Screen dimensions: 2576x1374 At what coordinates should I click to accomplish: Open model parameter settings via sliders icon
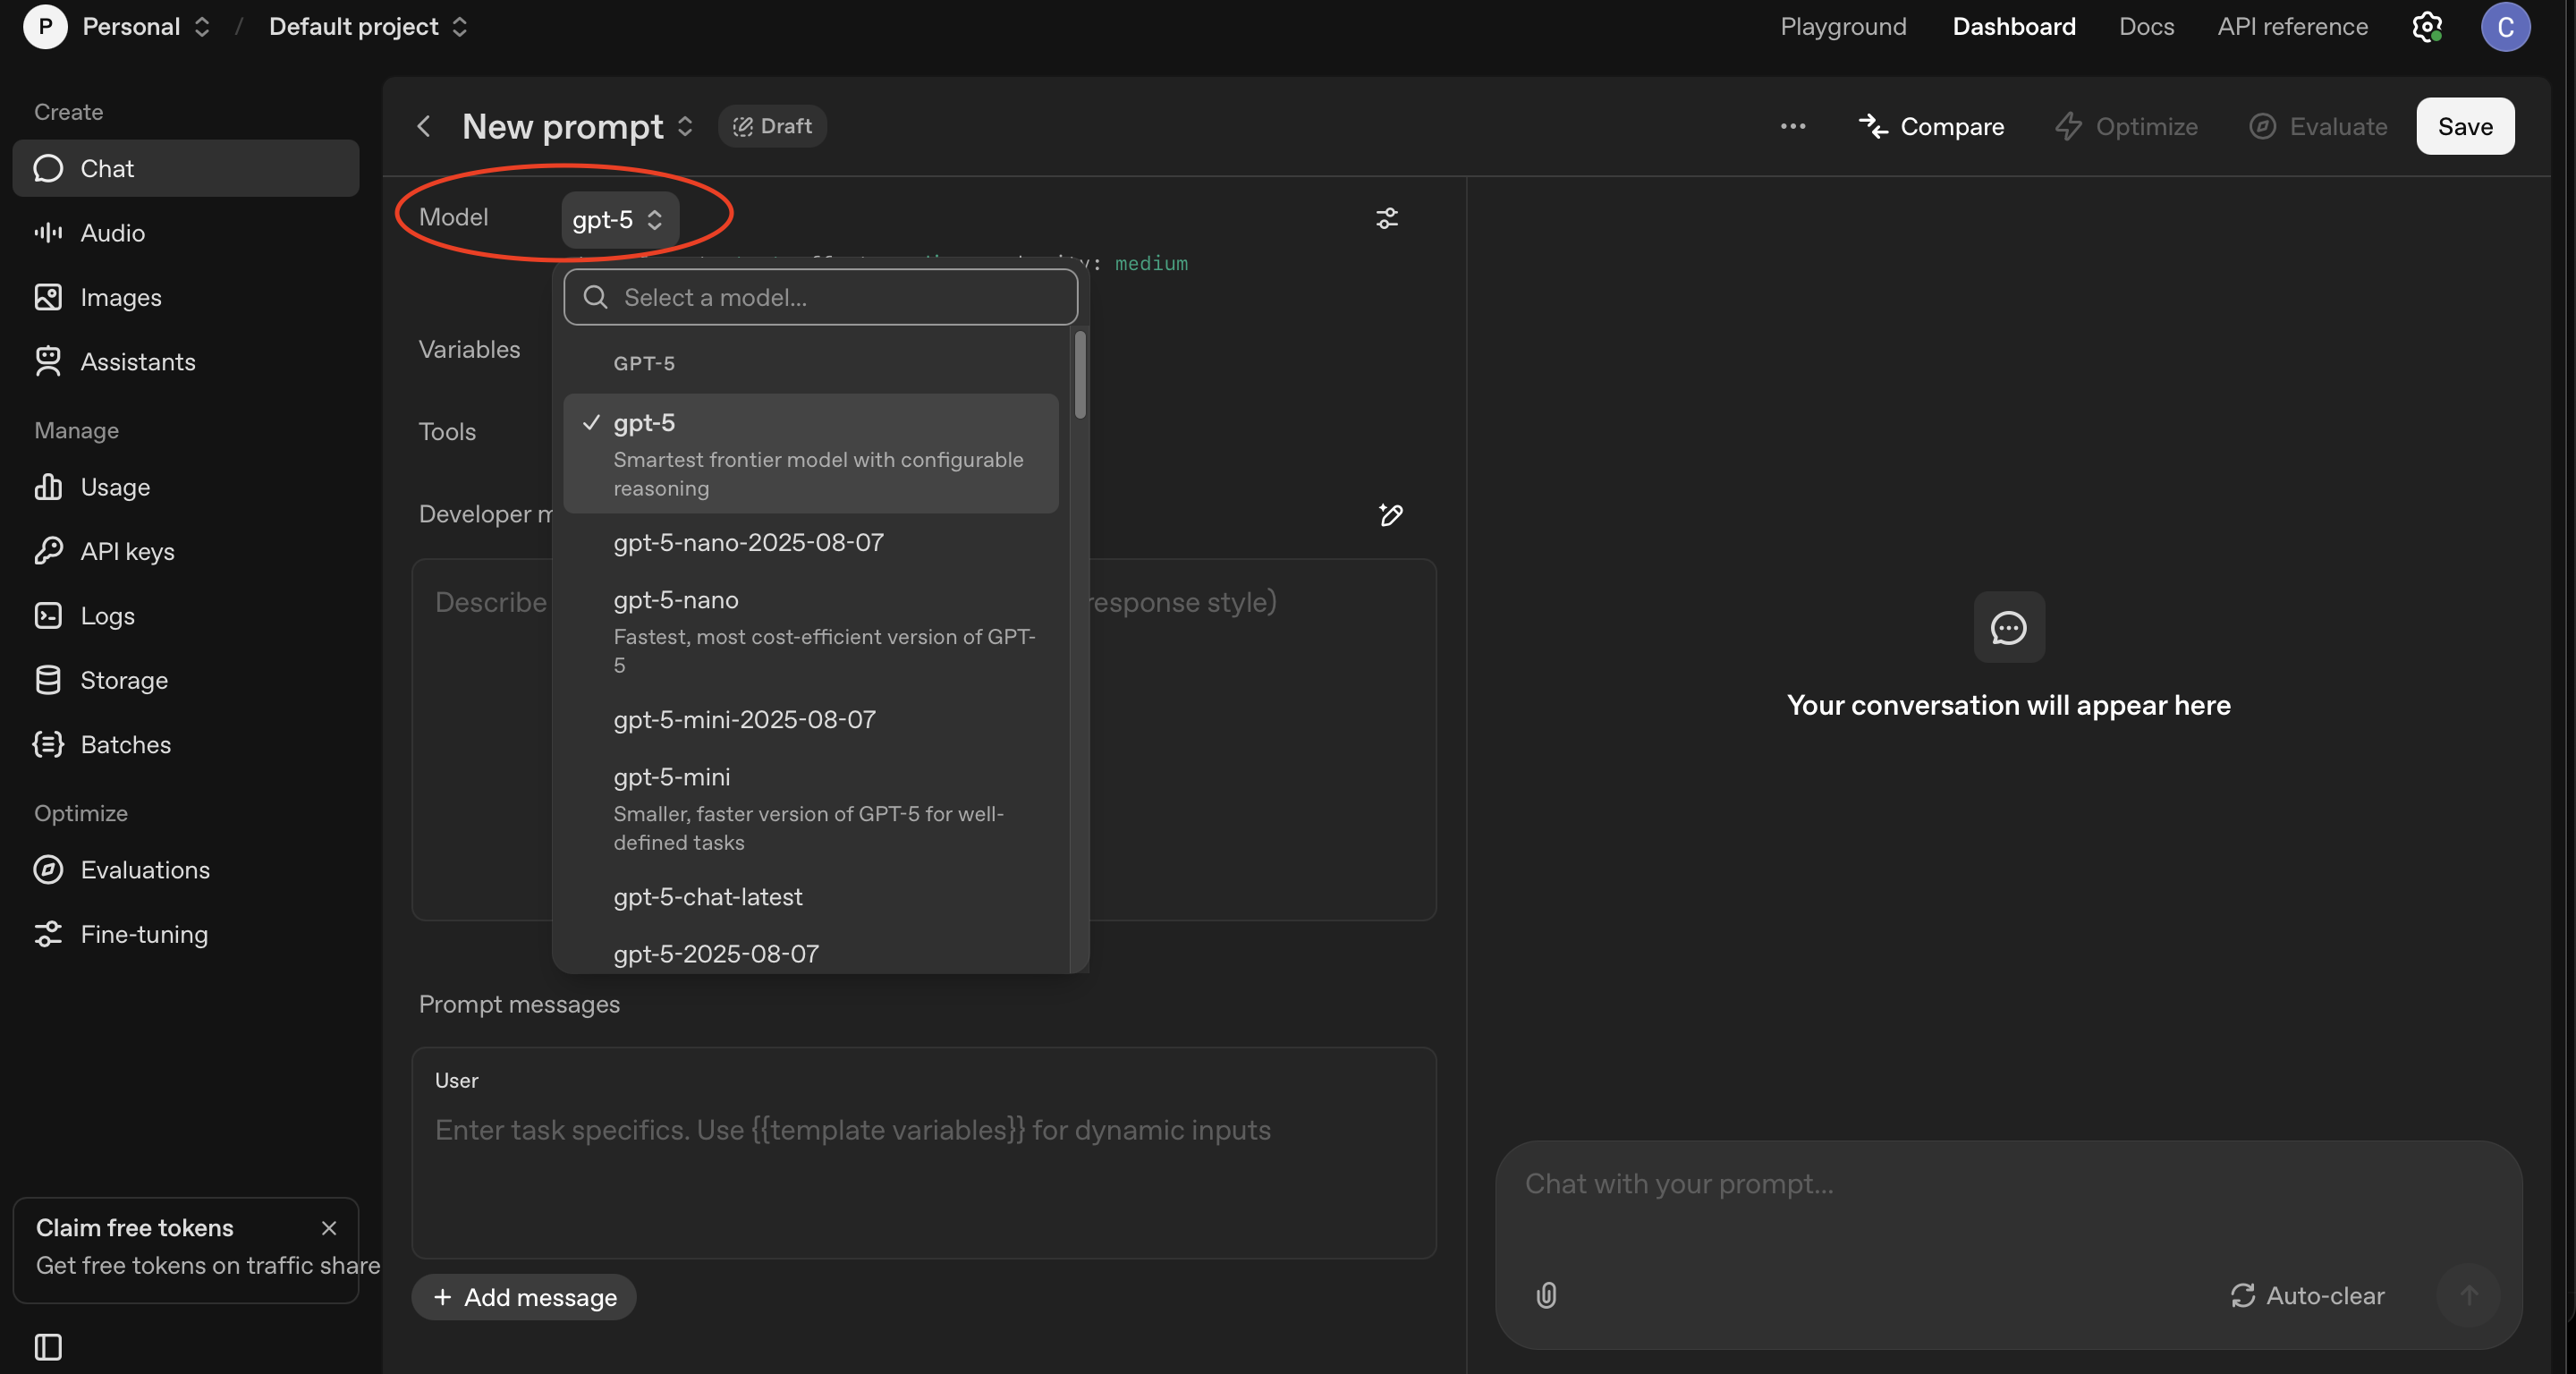[x=1386, y=218]
